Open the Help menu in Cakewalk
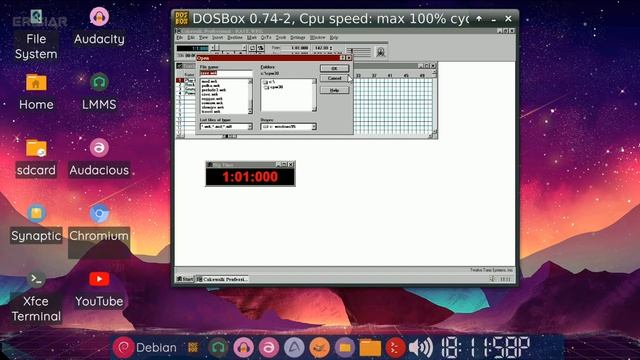Screen dimensions: 640x360 point(334,38)
